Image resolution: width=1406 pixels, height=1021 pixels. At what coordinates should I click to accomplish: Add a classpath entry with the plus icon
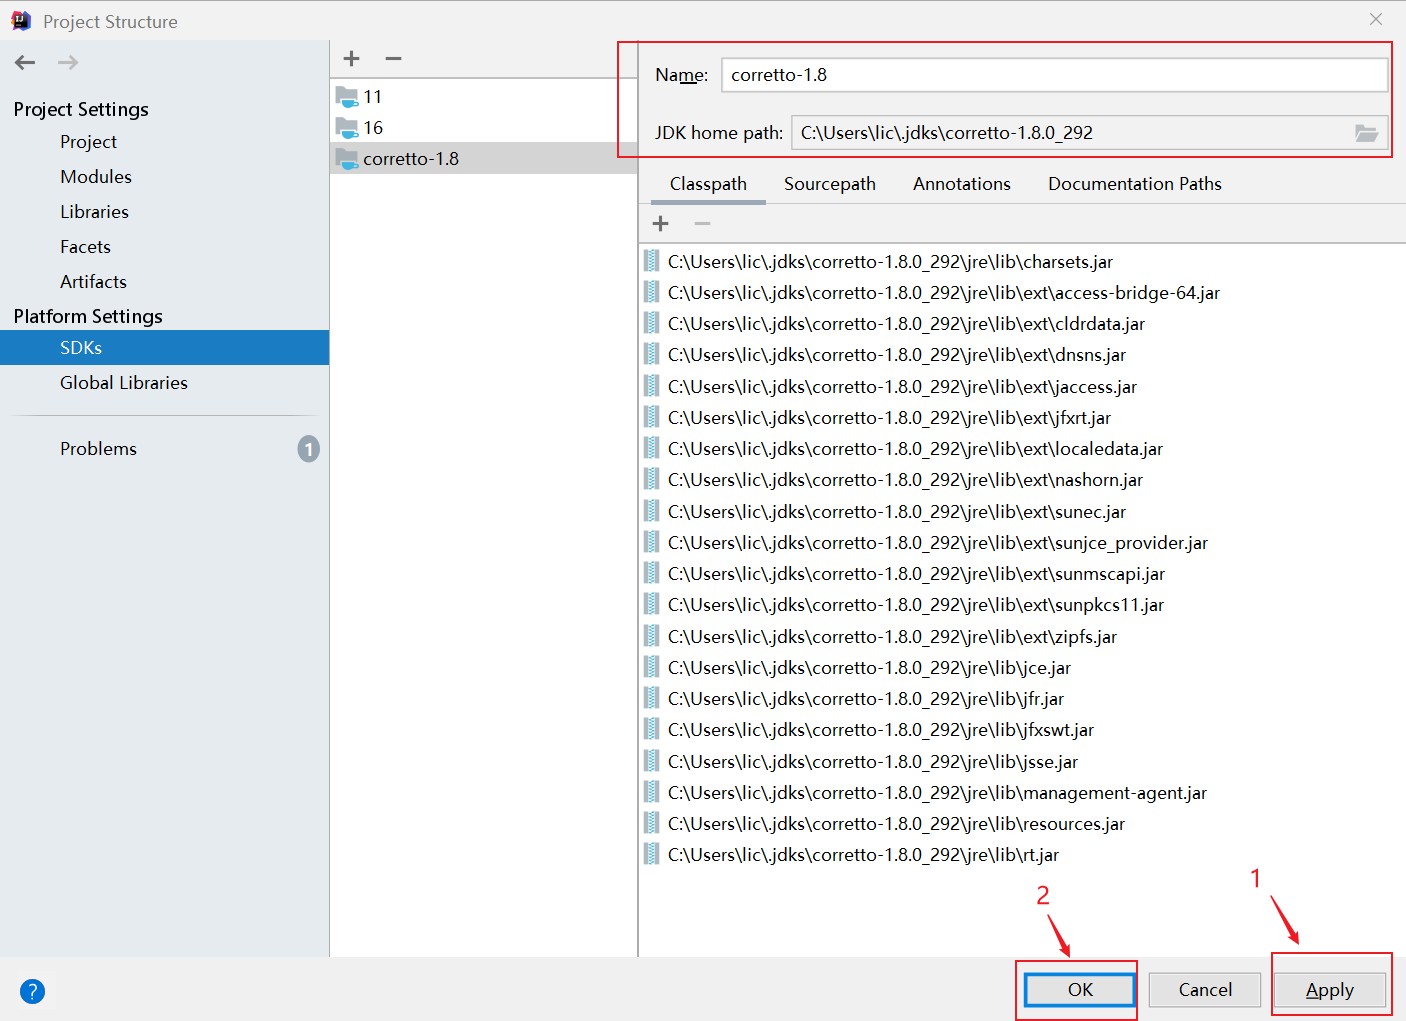tap(660, 224)
